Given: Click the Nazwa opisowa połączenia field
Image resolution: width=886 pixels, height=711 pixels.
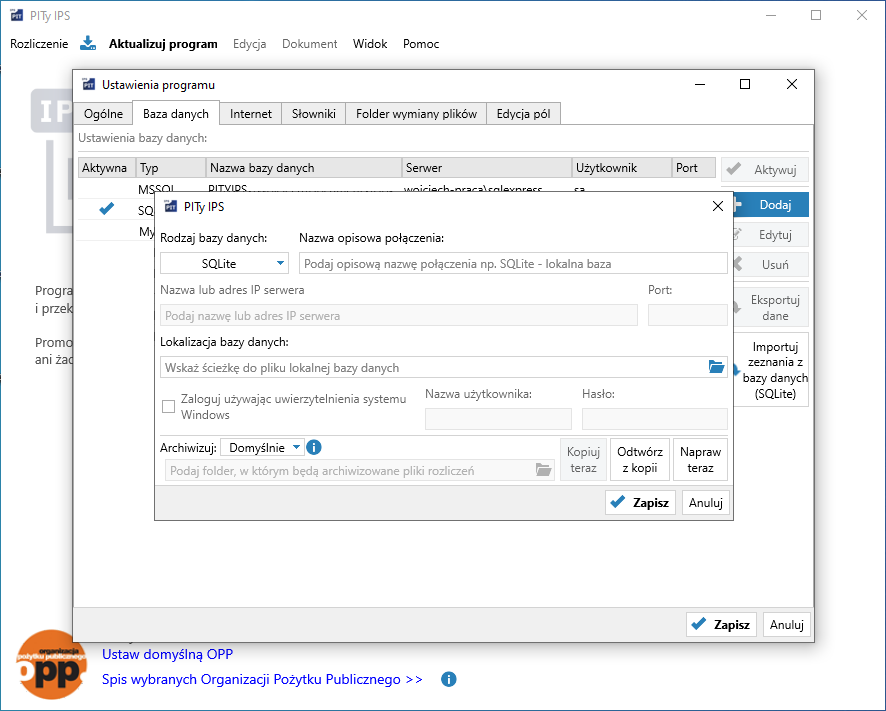Looking at the screenshot, I should coord(513,263).
